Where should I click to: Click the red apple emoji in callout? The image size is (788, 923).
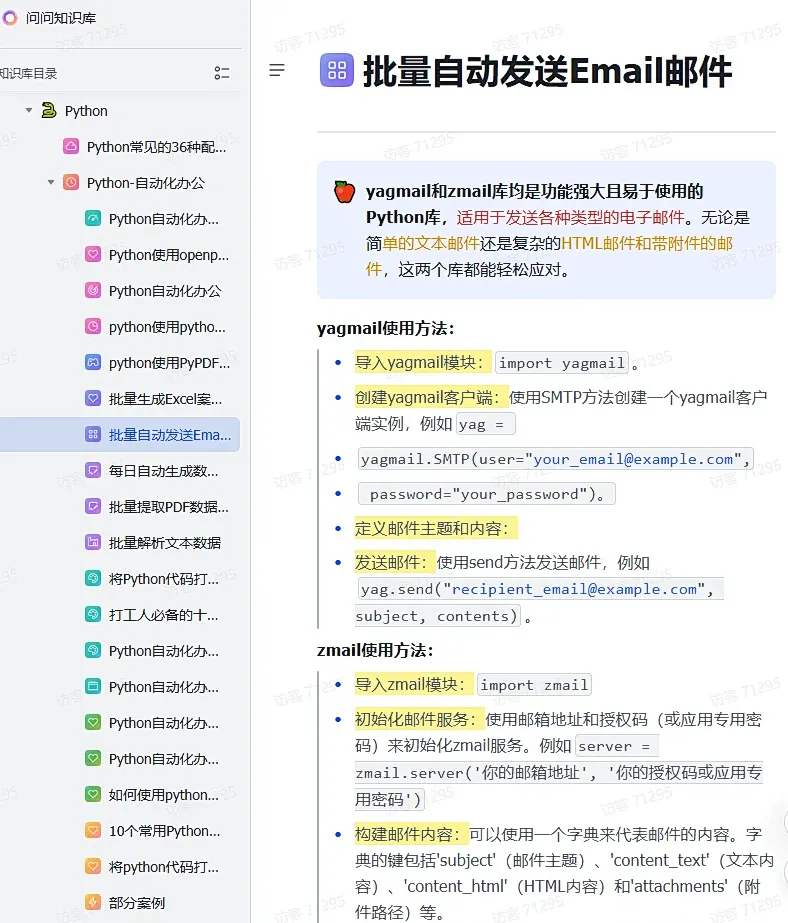pos(344,192)
